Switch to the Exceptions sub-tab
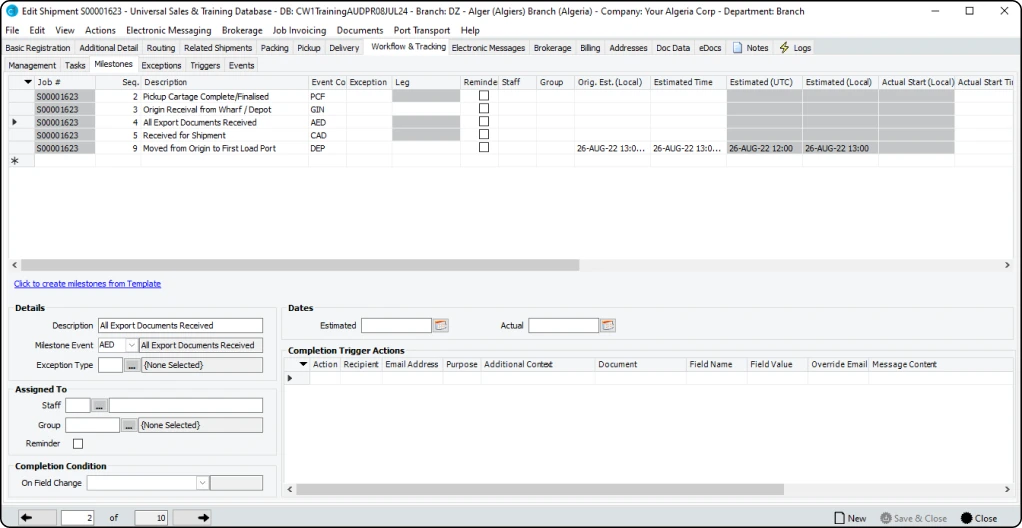 161,66
